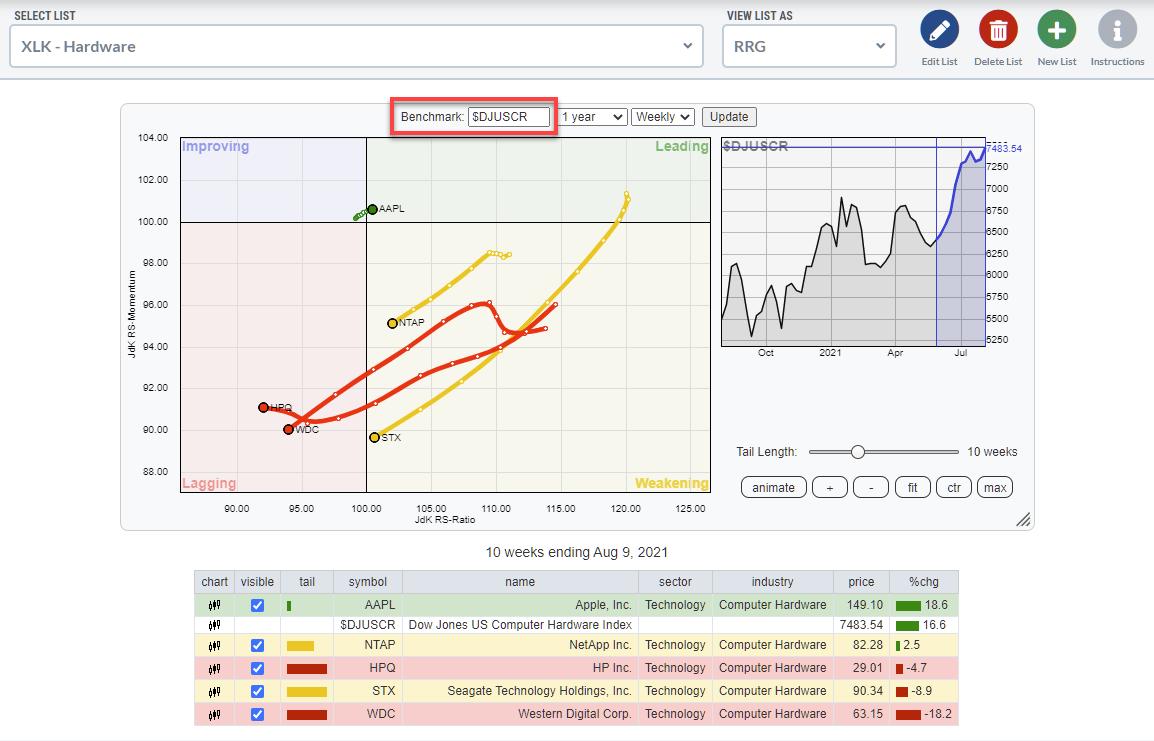Open the chart icon for NTAP row
The image size is (1154, 741).
(214, 646)
